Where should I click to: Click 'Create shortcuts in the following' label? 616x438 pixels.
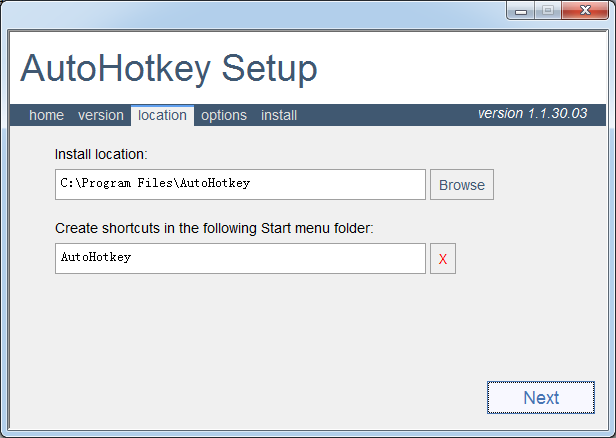[214, 228]
